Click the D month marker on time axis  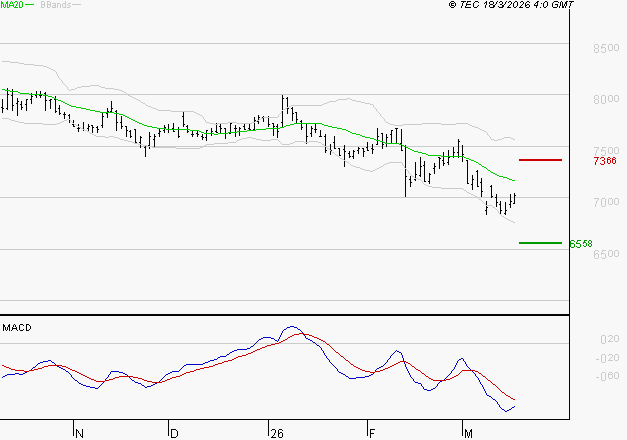tap(174, 433)
